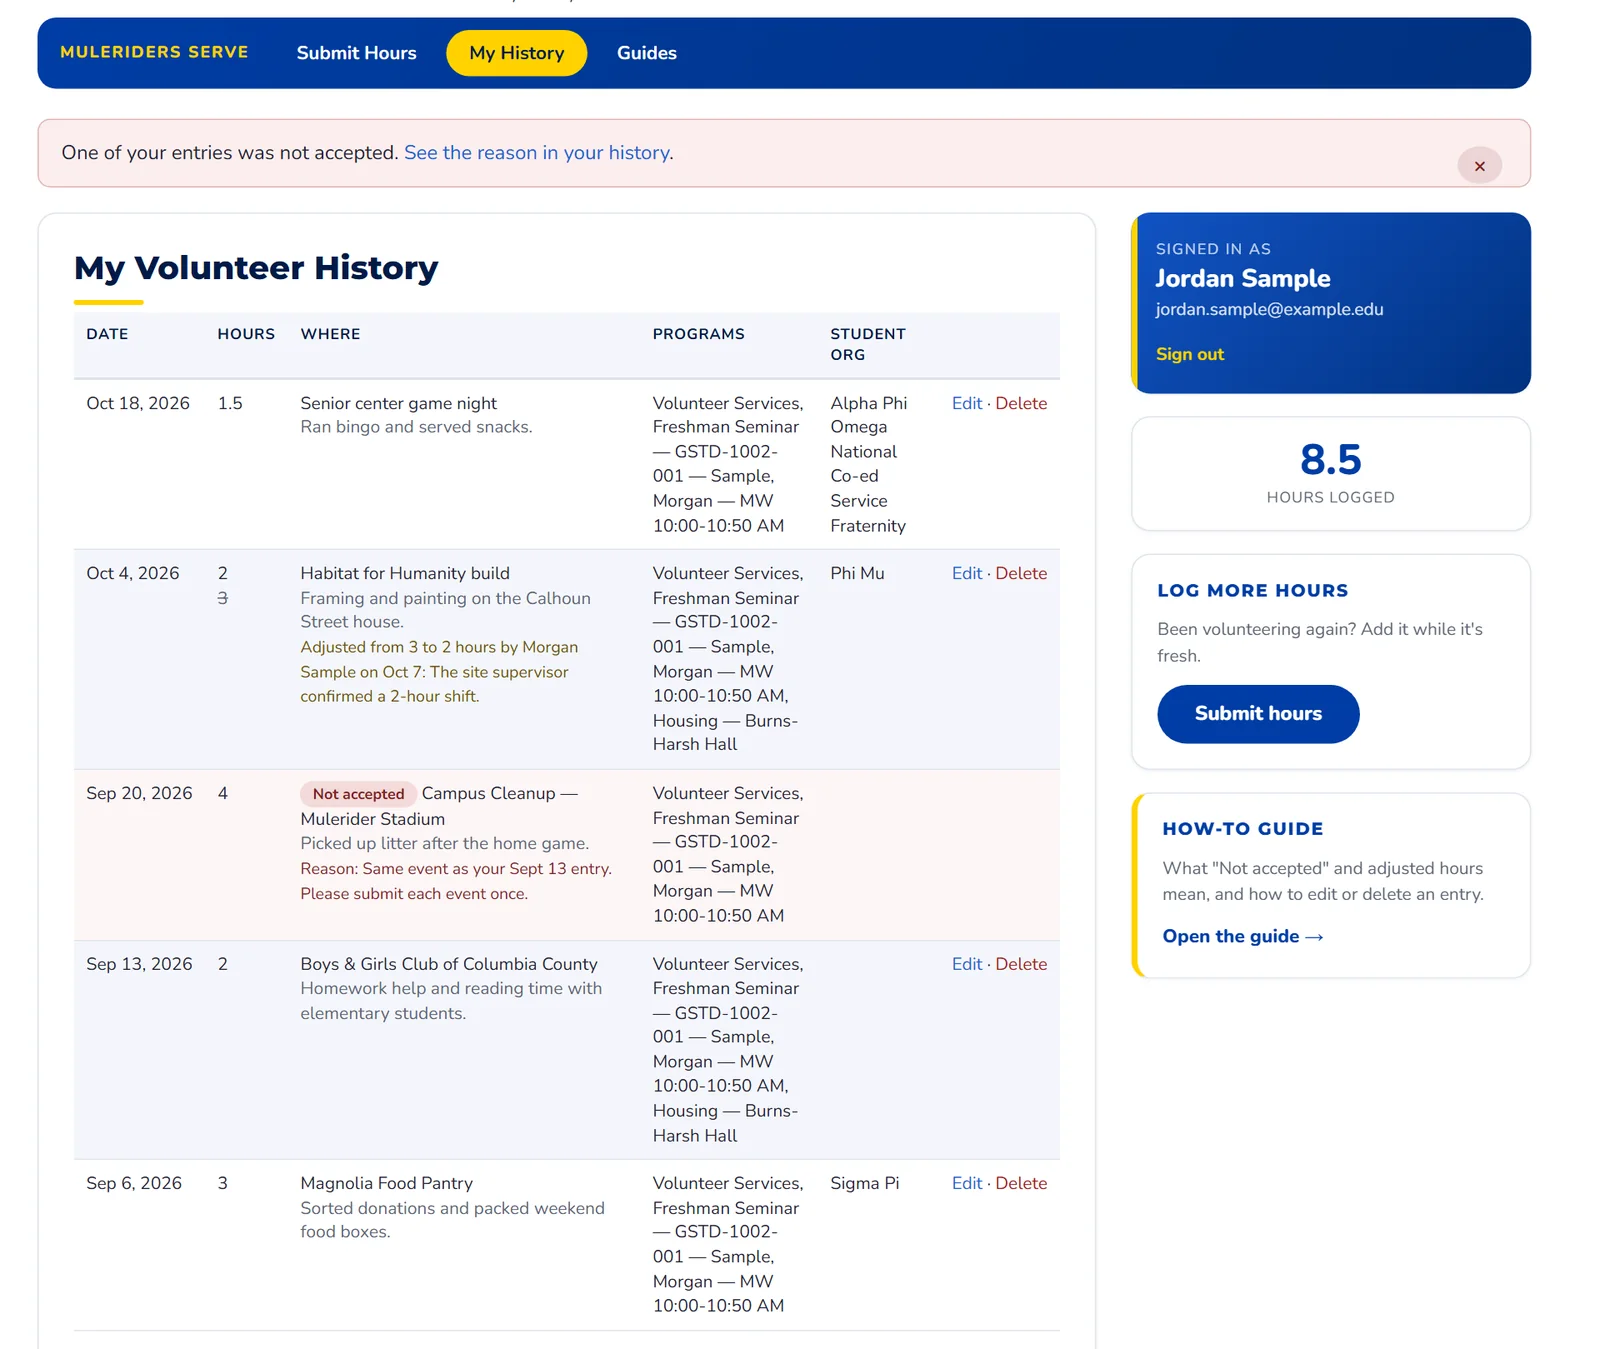Edit the Senior center game night entry
The height and width of the screenshot is (1349, 1600).
coord(966,403)
